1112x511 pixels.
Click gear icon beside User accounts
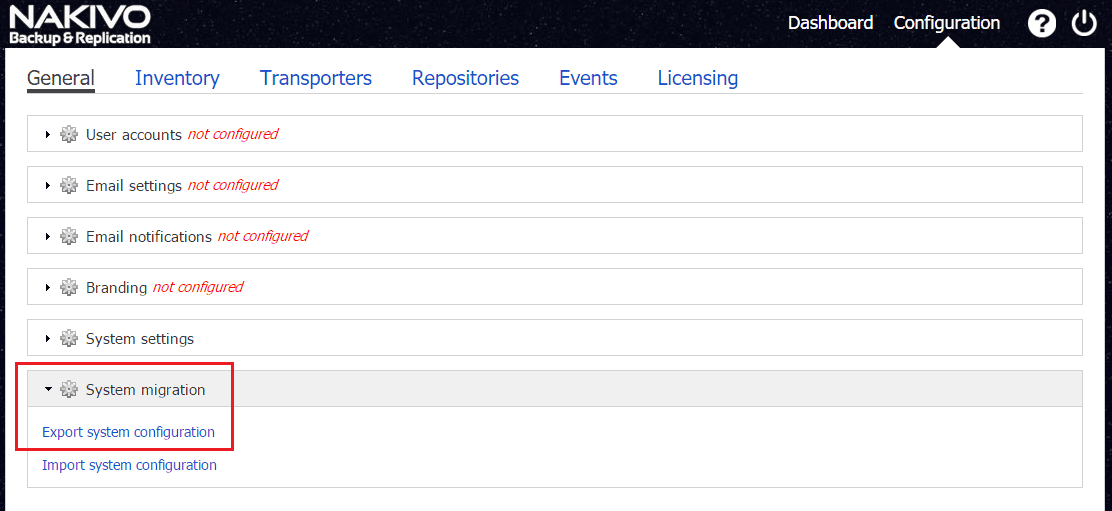click(69, 134)
